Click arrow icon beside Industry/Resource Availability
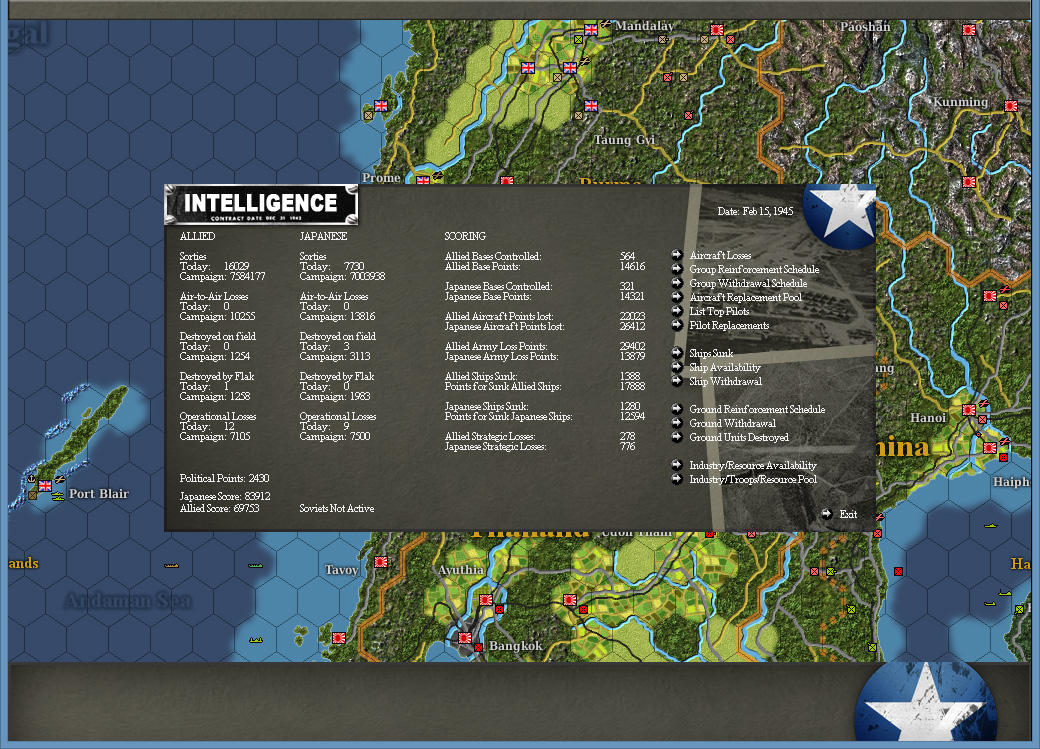The width and height of the screenshot is (1040, 749). click(x=677, y=464)
